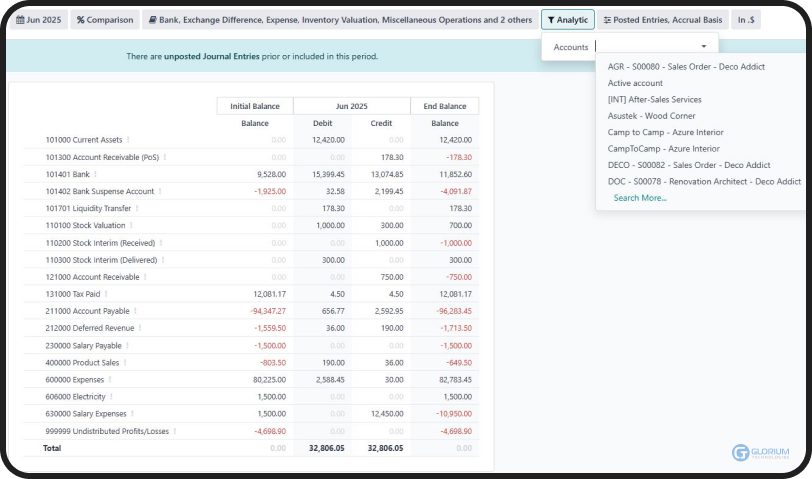Open options icon for 101000 Current Assets
This screenshot has height=479, width=812.
128,140
